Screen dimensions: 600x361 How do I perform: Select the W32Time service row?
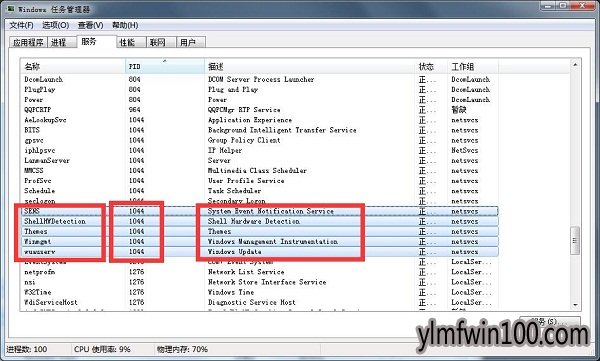point(259,292)
